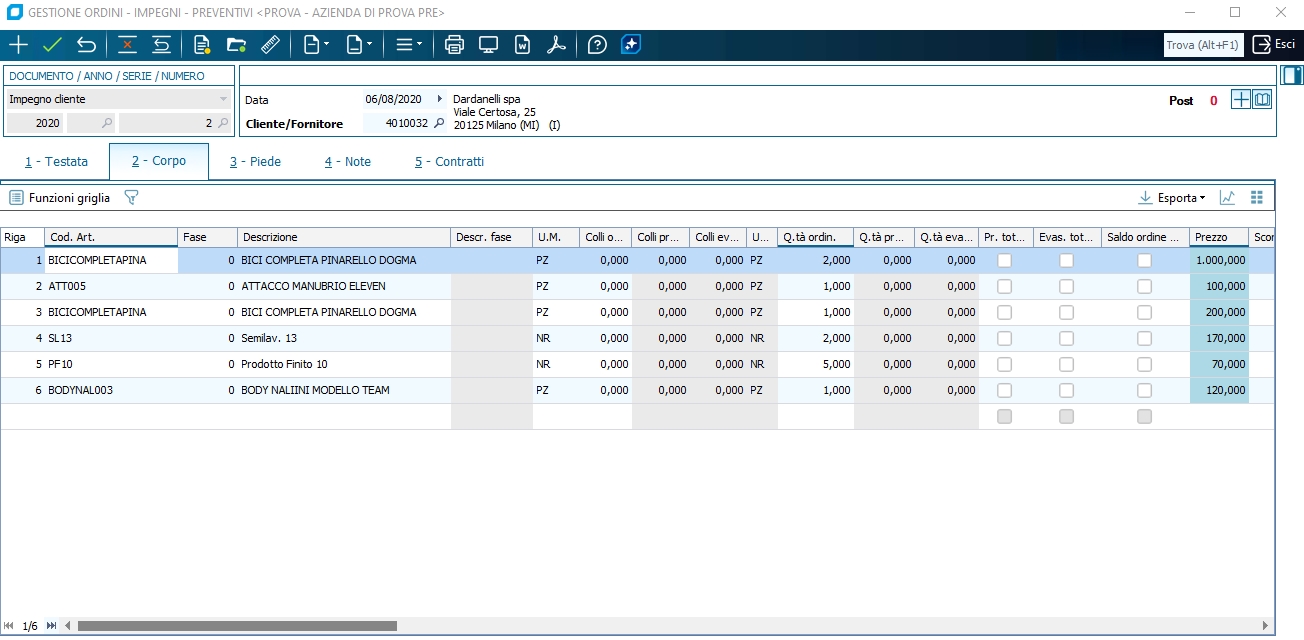
Task: Open Funzioni griglia button
Action: click(60, 198)
